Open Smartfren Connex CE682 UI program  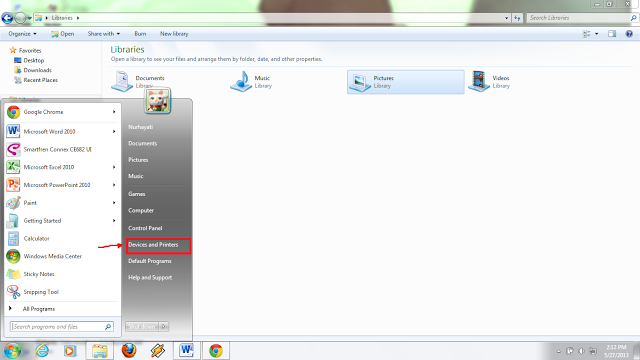coord(61,149)
